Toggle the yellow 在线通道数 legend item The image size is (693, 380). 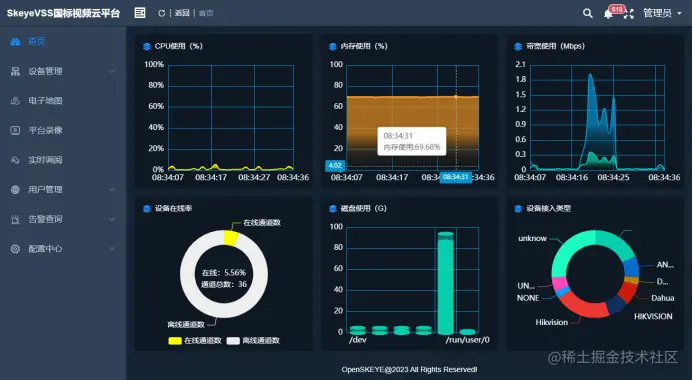click(x=195, y=341)
